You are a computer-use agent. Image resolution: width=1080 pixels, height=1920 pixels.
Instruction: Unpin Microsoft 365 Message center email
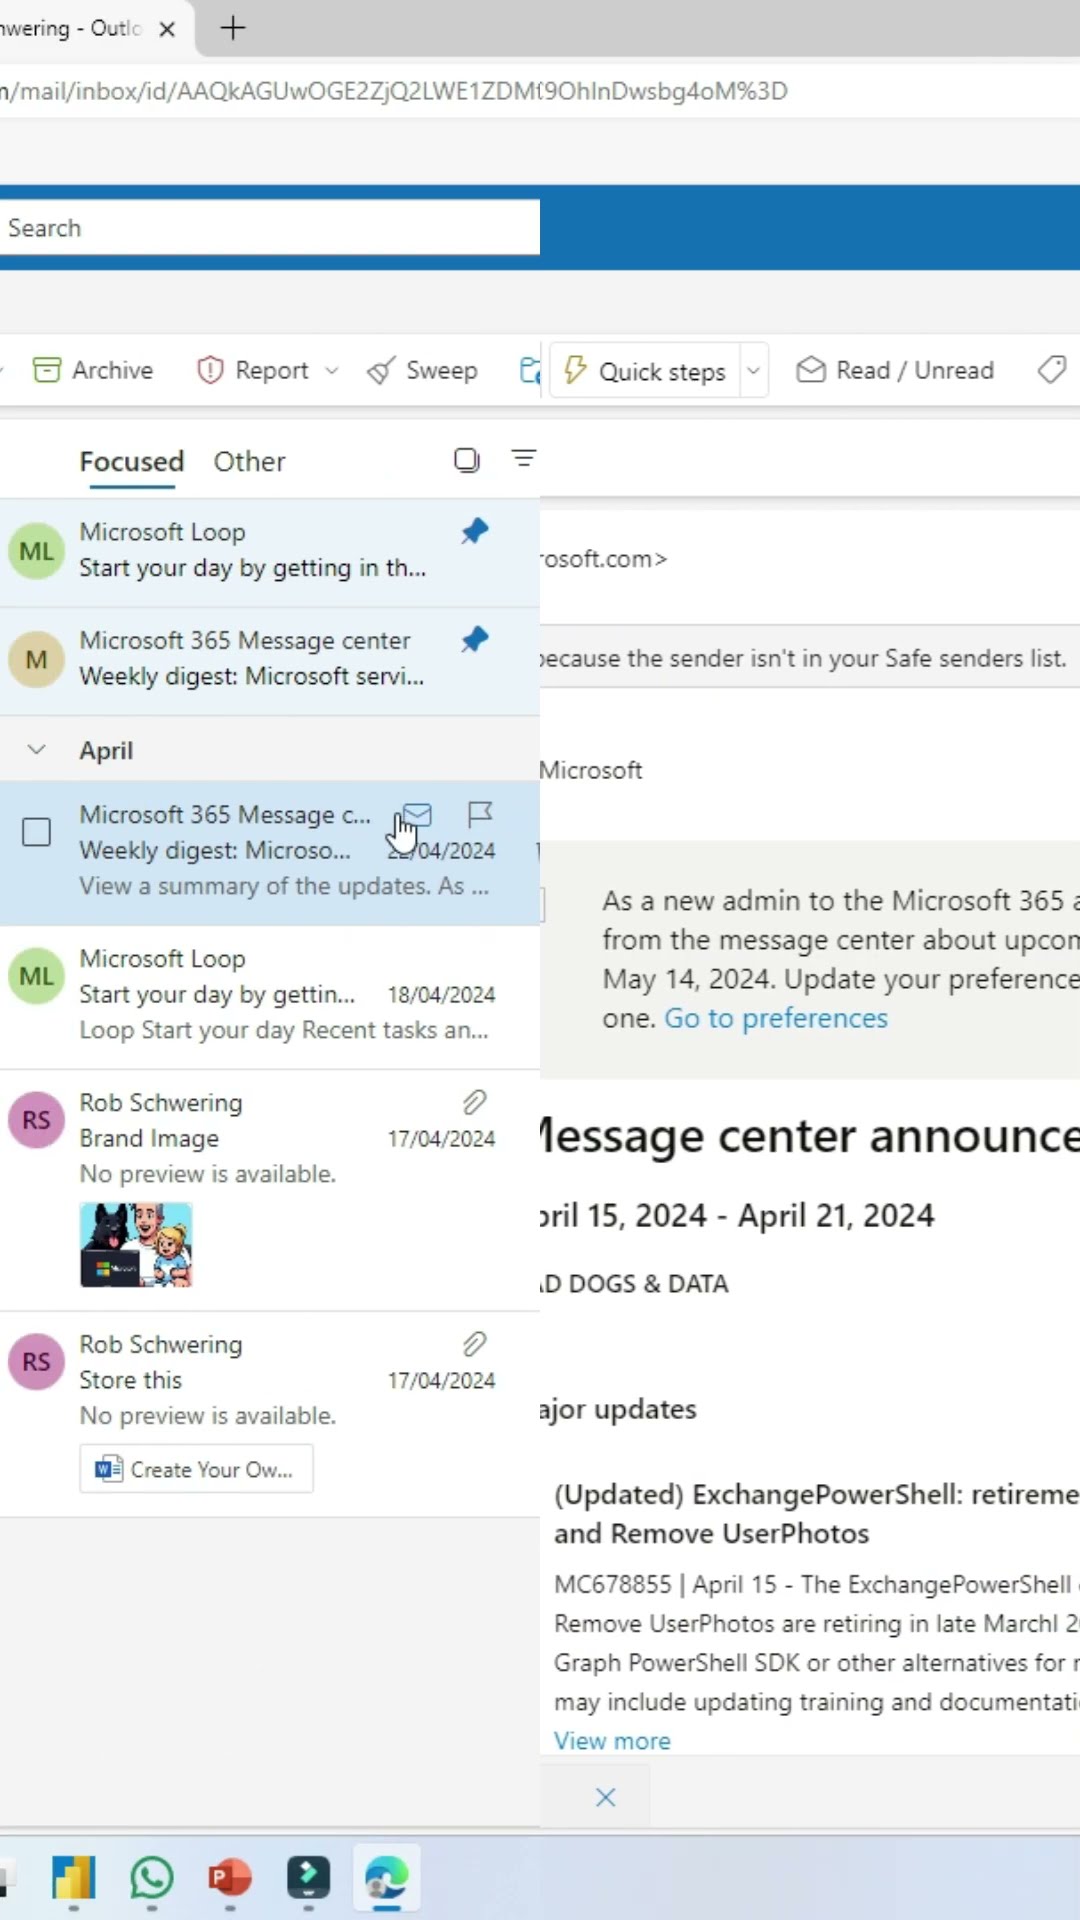click(x=475, y=639)
